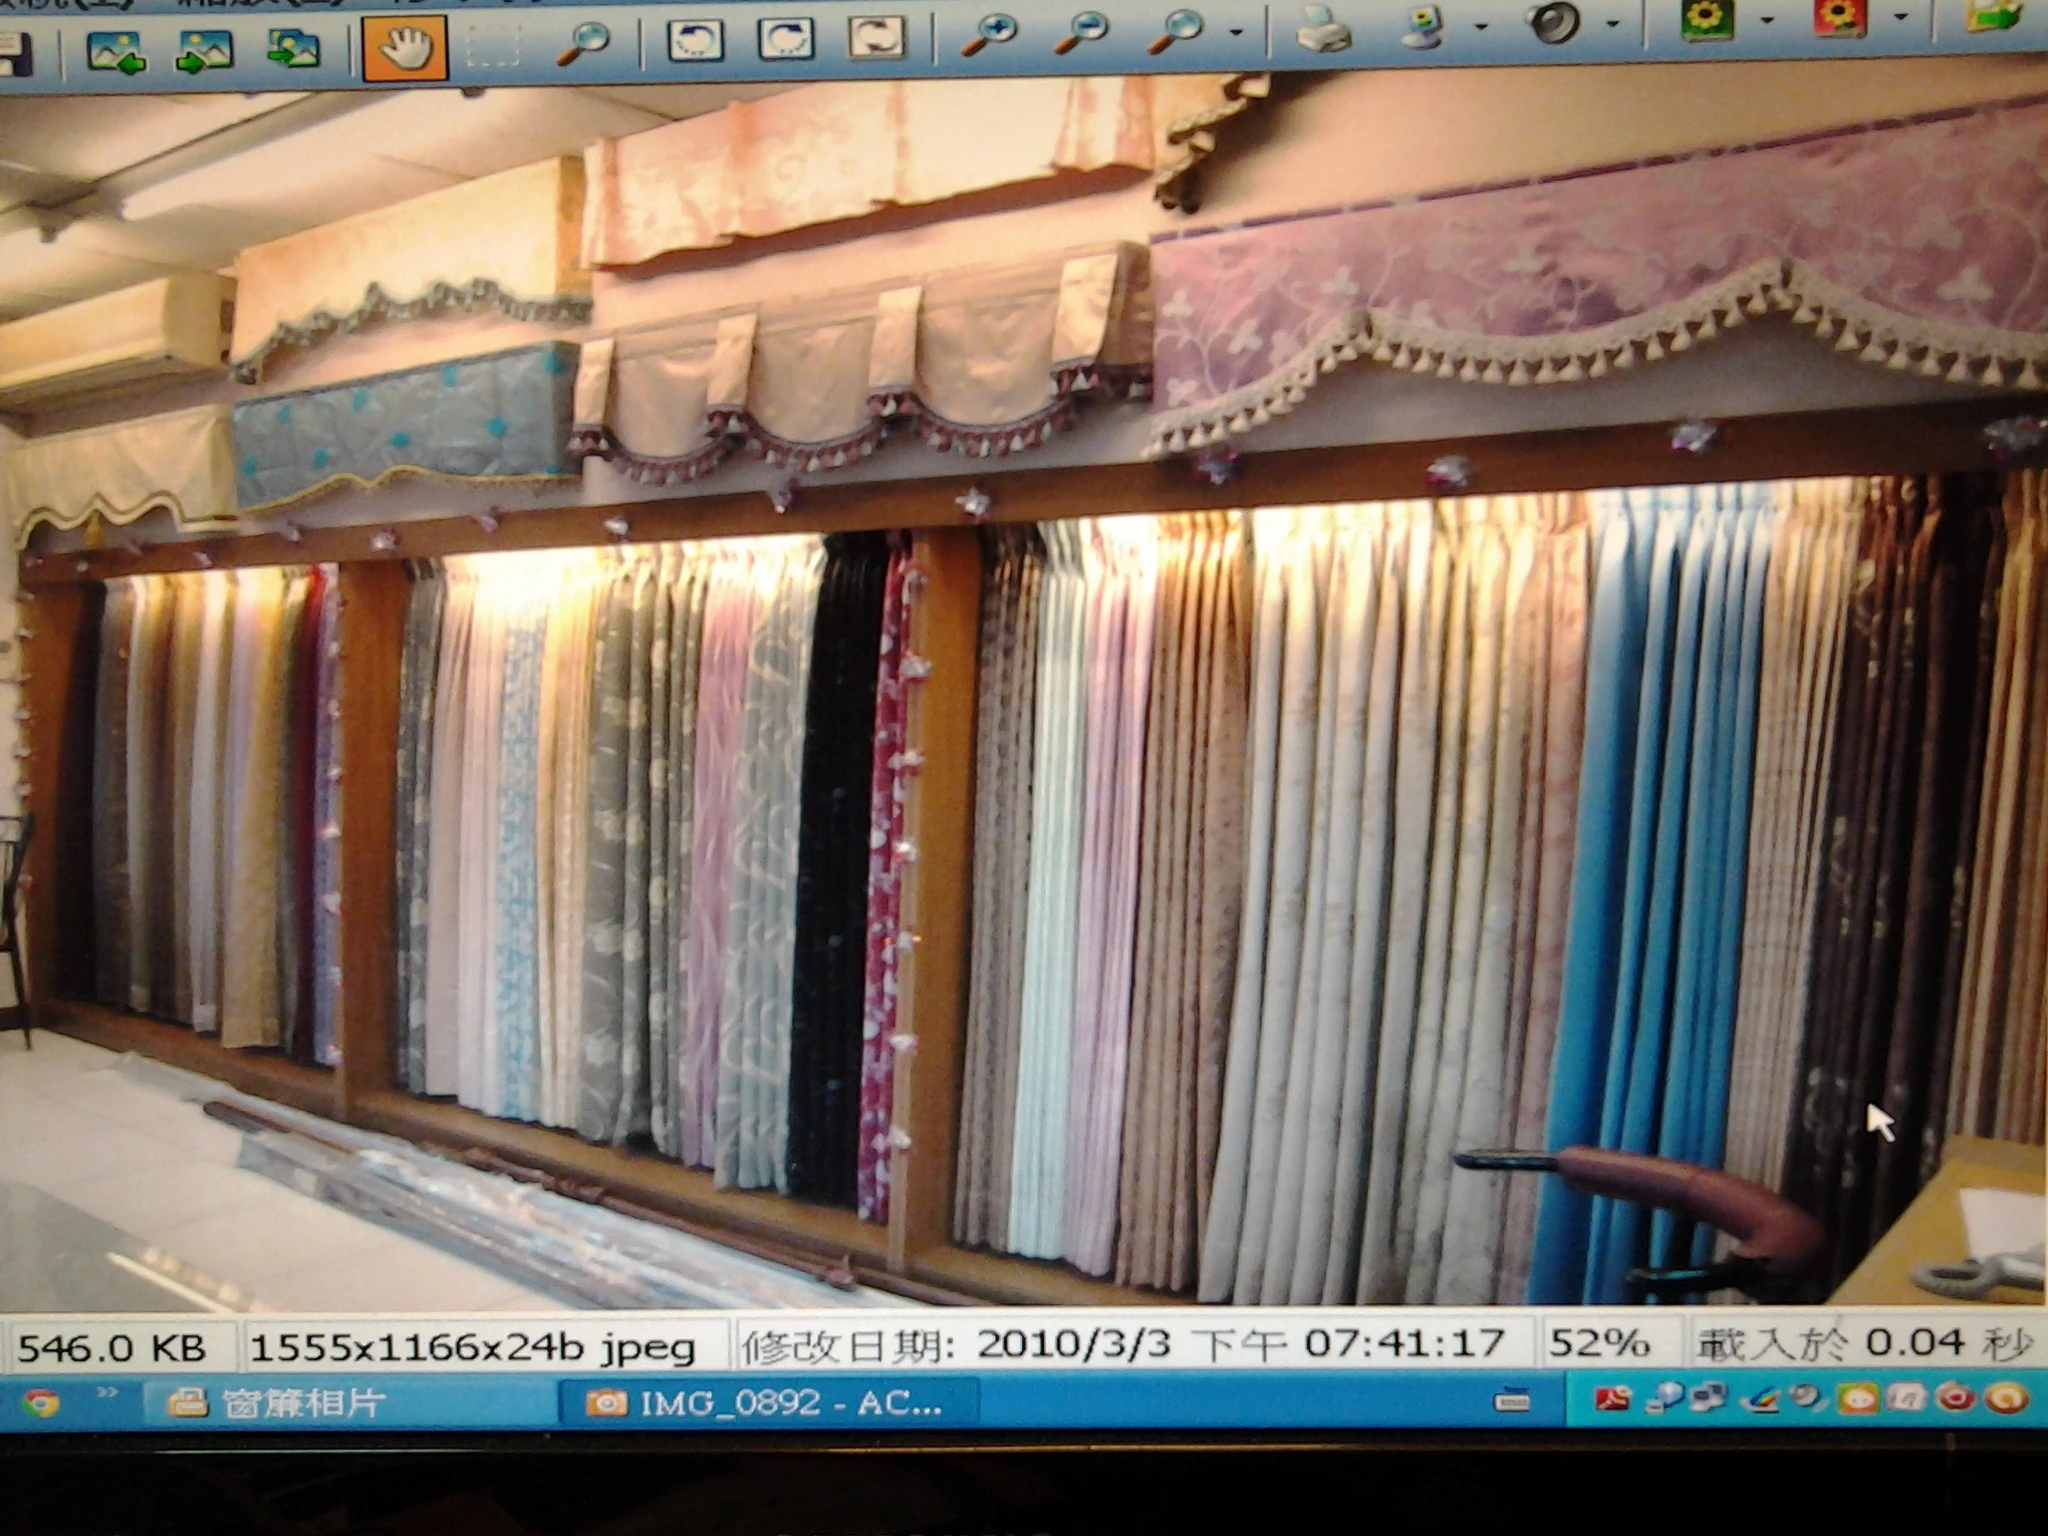This screenshot has height=1536, width=2048.
Task: Click the keyboard language bar icon
Action: (x=1511, y=1401)
